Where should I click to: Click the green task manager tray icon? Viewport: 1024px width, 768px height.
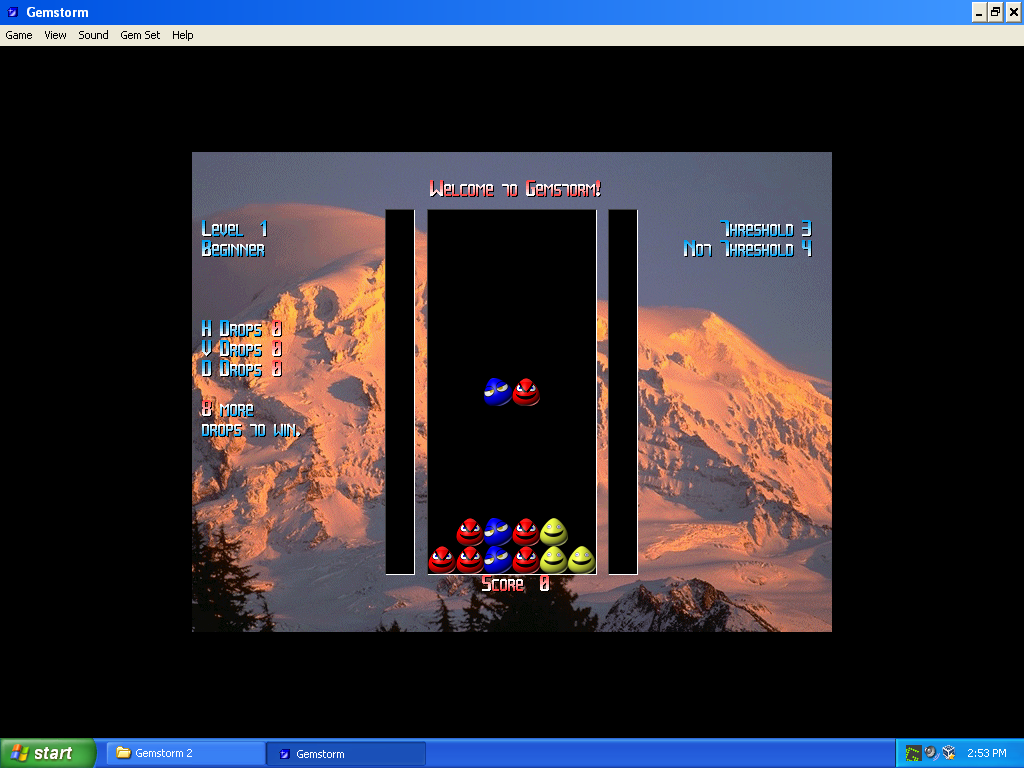[913, 753]
